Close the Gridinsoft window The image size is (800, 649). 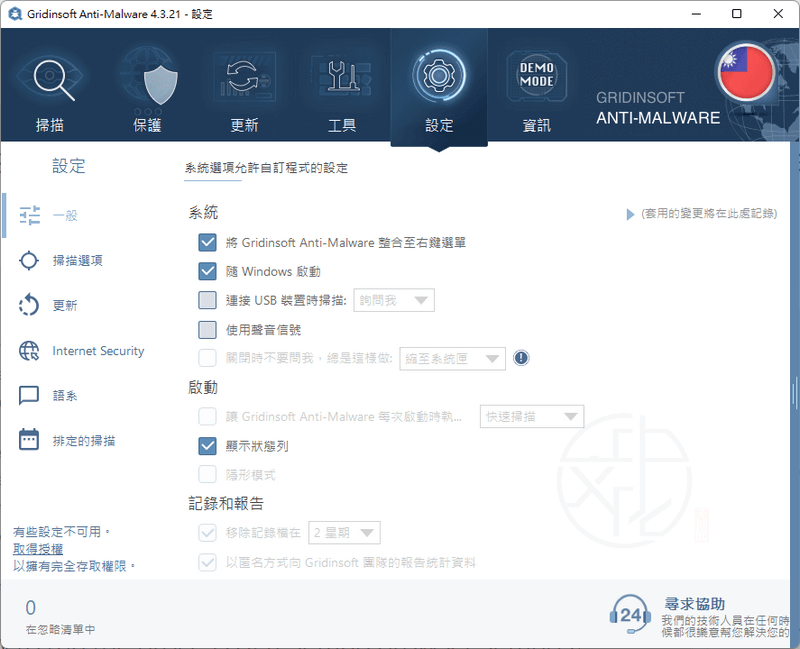778,14
